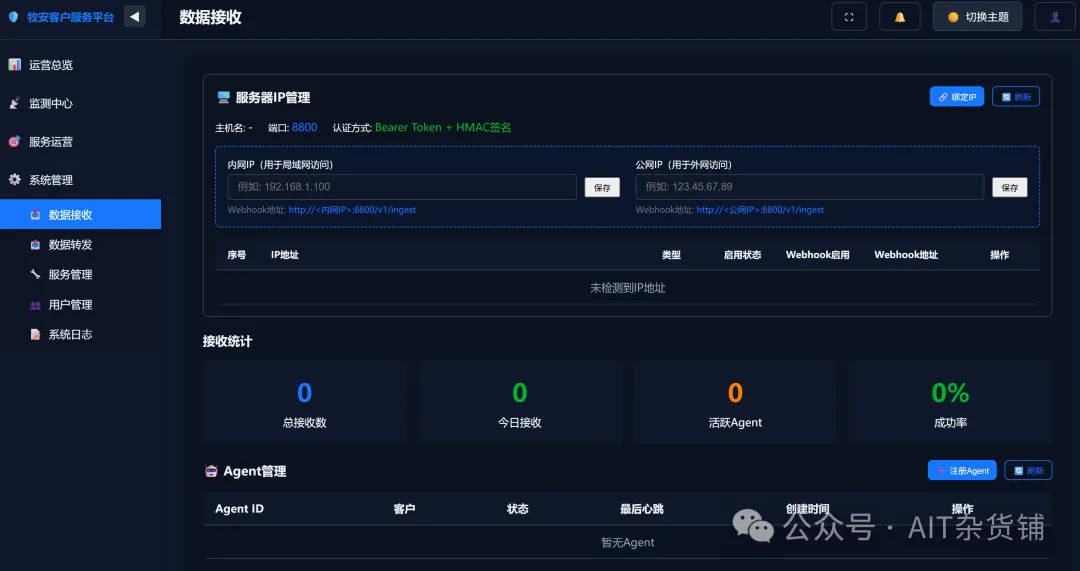The width and height of the screenshot is (1080, 571).
Task: Click the 客户 column header
Action: coord(404,509)
